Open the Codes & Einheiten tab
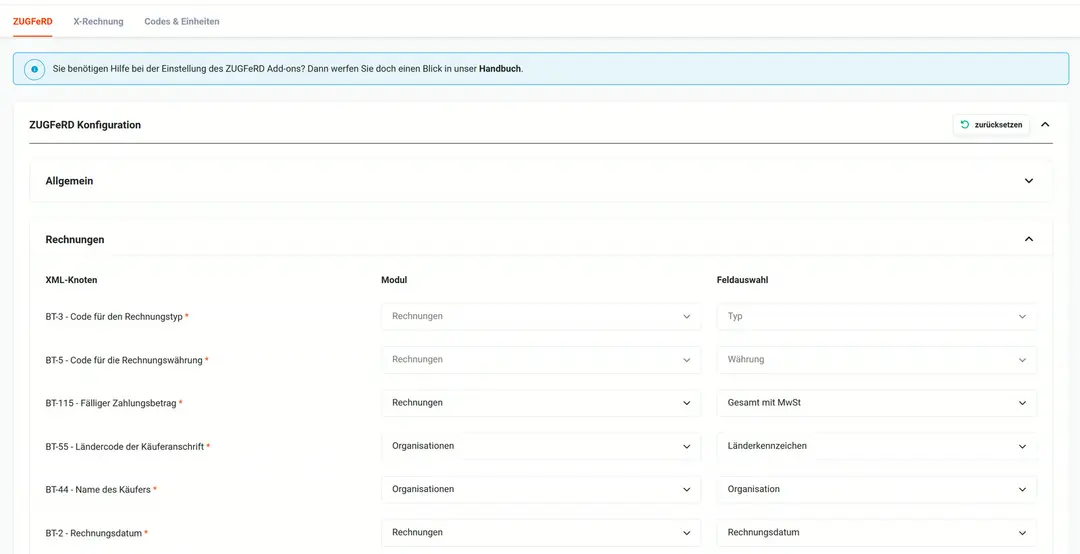 (182, 21)
